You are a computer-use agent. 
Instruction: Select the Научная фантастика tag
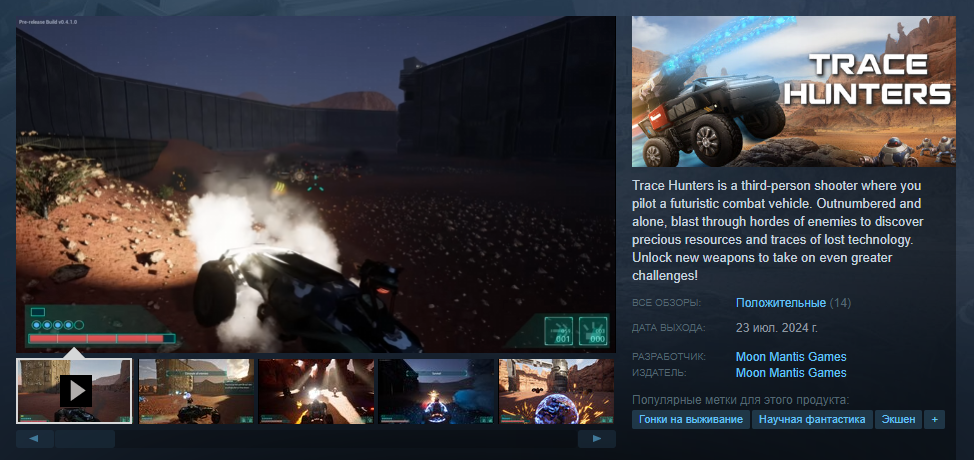point(812,420)
